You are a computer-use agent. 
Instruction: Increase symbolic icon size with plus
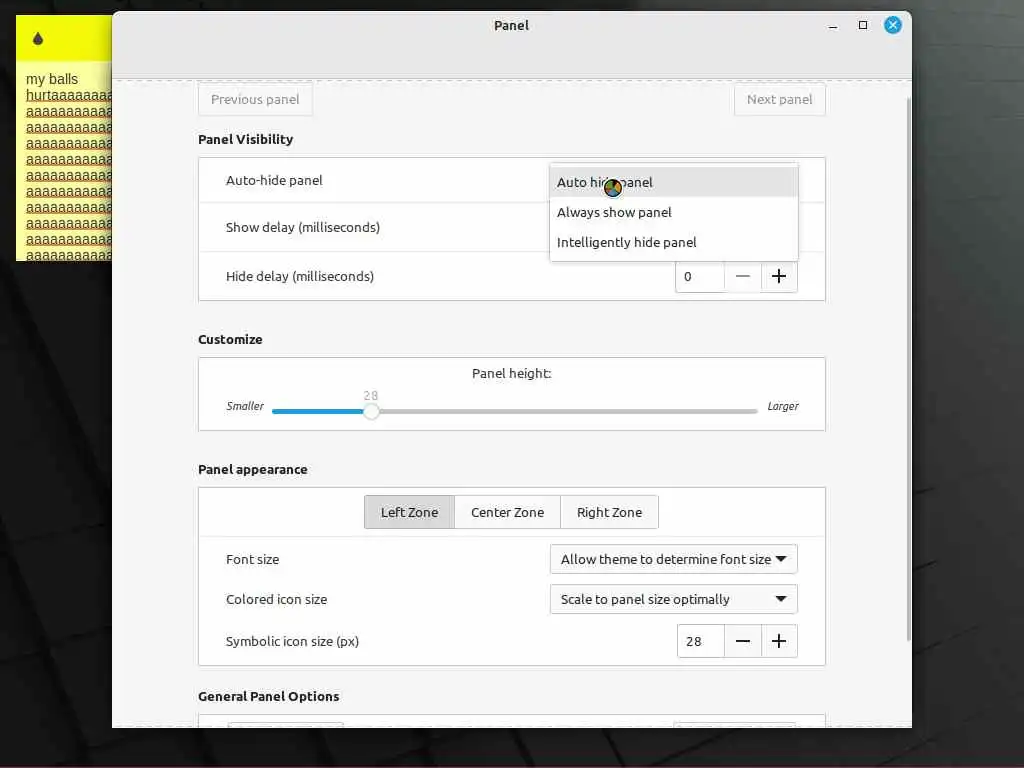(779, 641)
